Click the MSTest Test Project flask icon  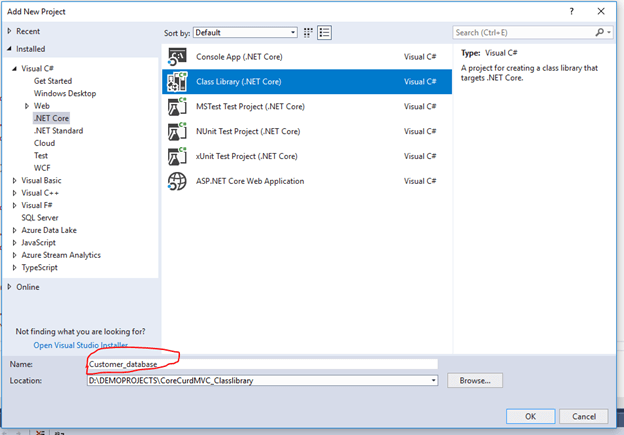tap(177, 107)
